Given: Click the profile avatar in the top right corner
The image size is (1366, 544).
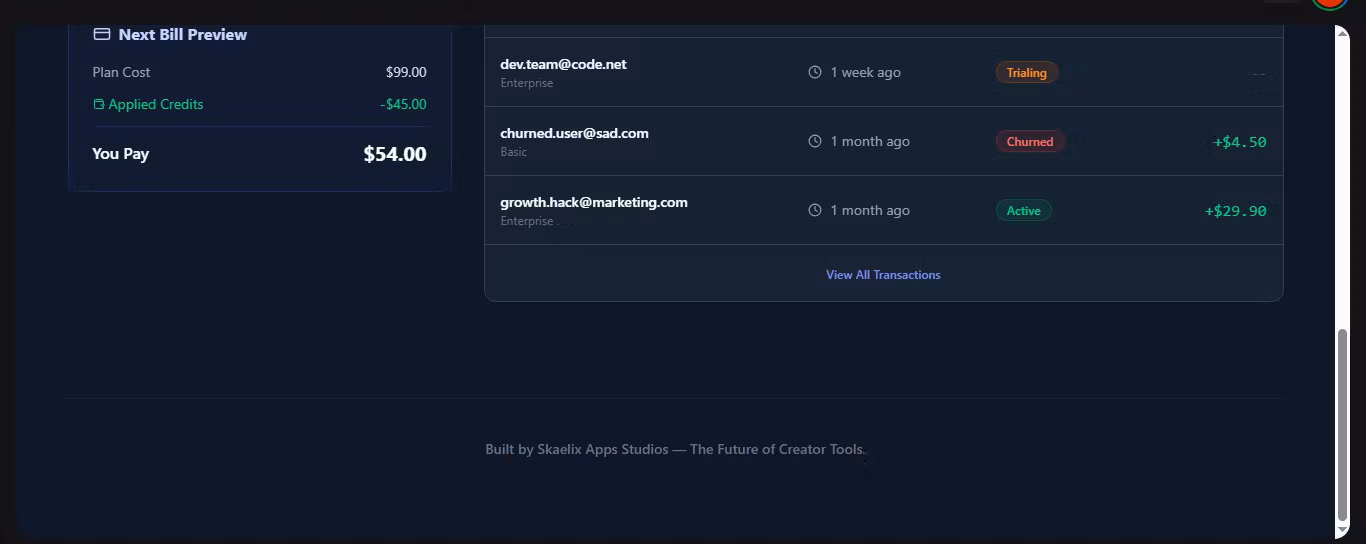Looking at the screenshot, I should click(x=1330, y=3).
